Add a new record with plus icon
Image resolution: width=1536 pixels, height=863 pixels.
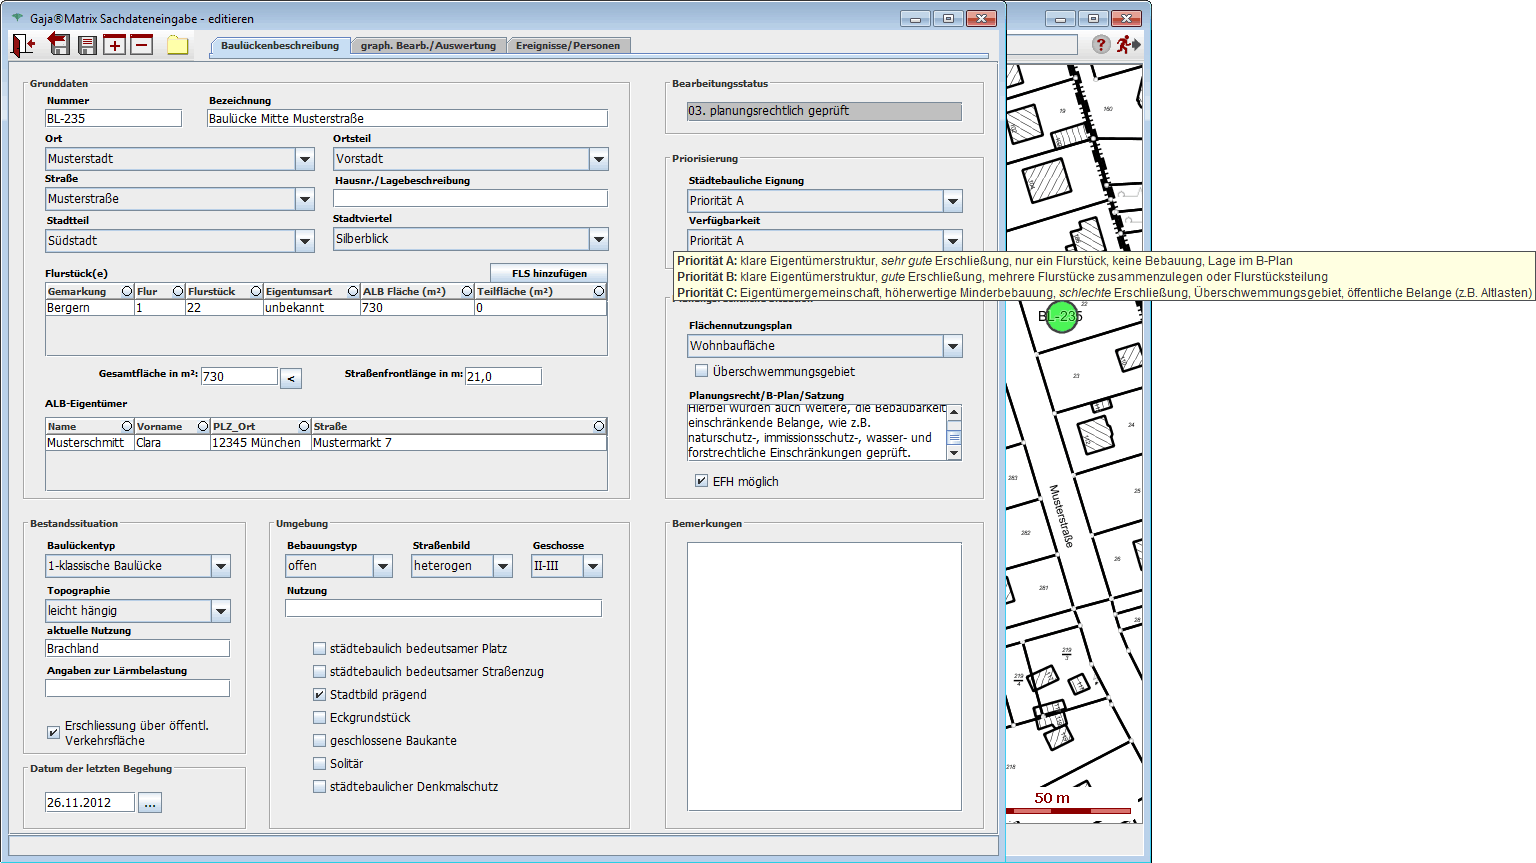click(114, 45)
